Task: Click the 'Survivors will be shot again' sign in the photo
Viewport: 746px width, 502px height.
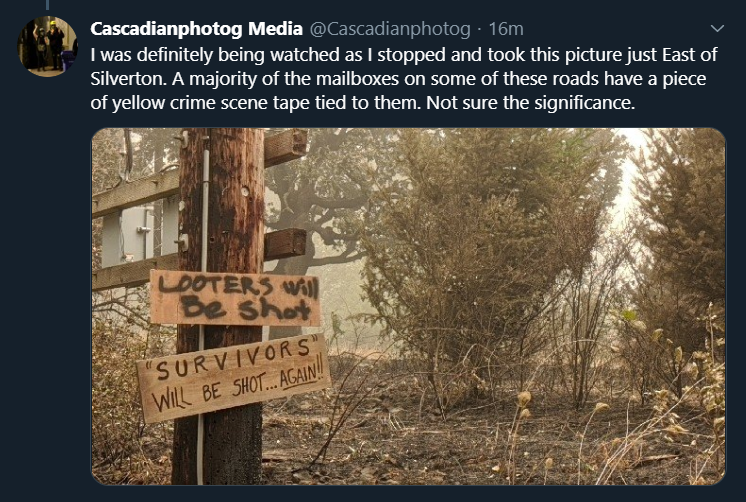Action: coord(233,378)
